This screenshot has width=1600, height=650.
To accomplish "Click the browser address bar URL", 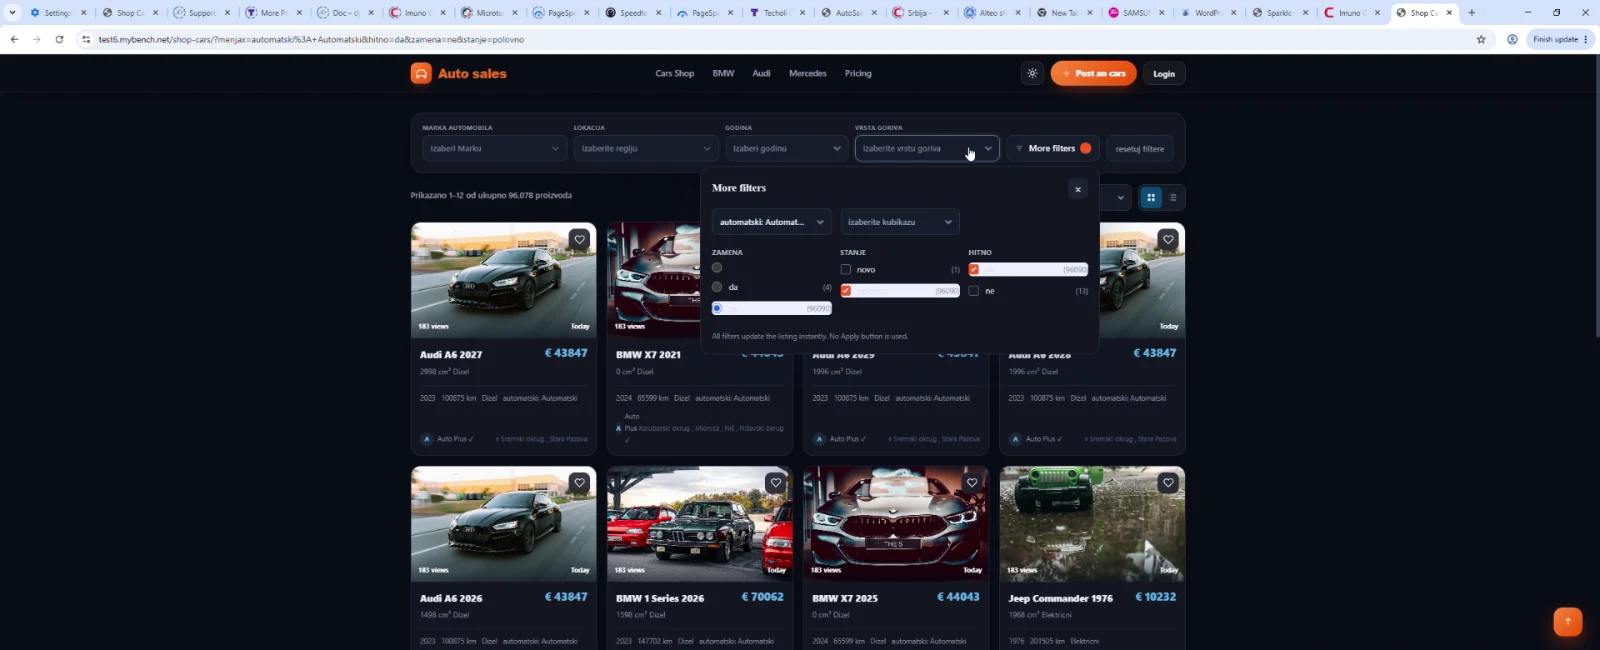I will (311, 39).
